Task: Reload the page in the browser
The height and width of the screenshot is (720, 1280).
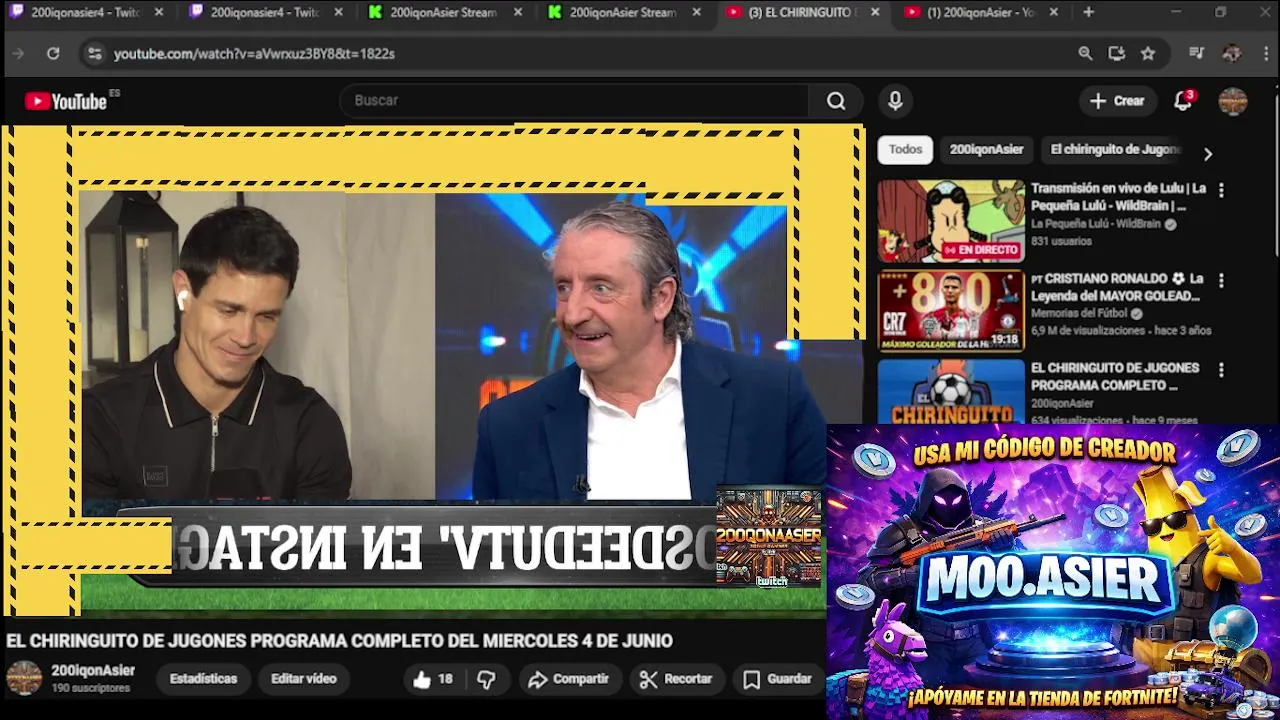Action: tap(53, 54)
